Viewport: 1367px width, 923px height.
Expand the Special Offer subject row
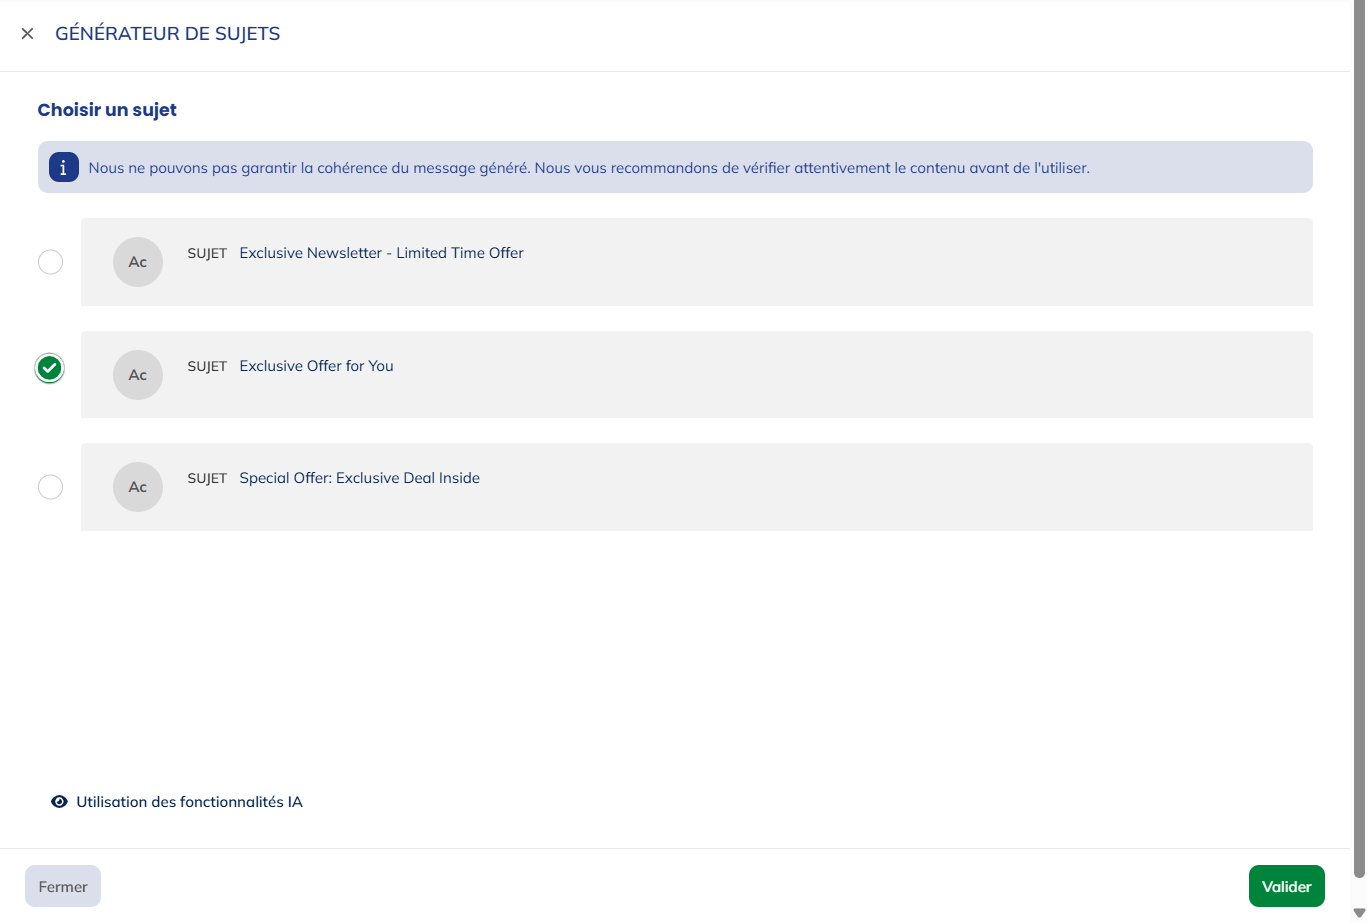click(695, 486)
